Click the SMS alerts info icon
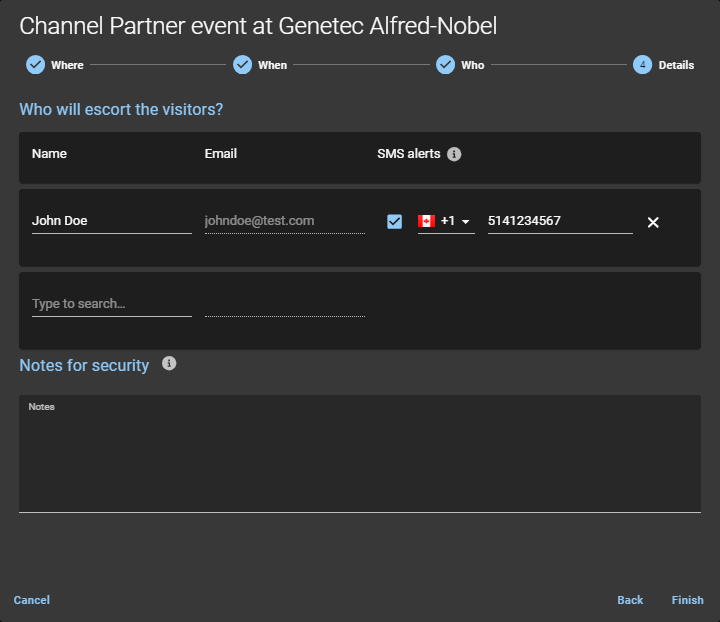The image size is (720, 622). [454, 154]
